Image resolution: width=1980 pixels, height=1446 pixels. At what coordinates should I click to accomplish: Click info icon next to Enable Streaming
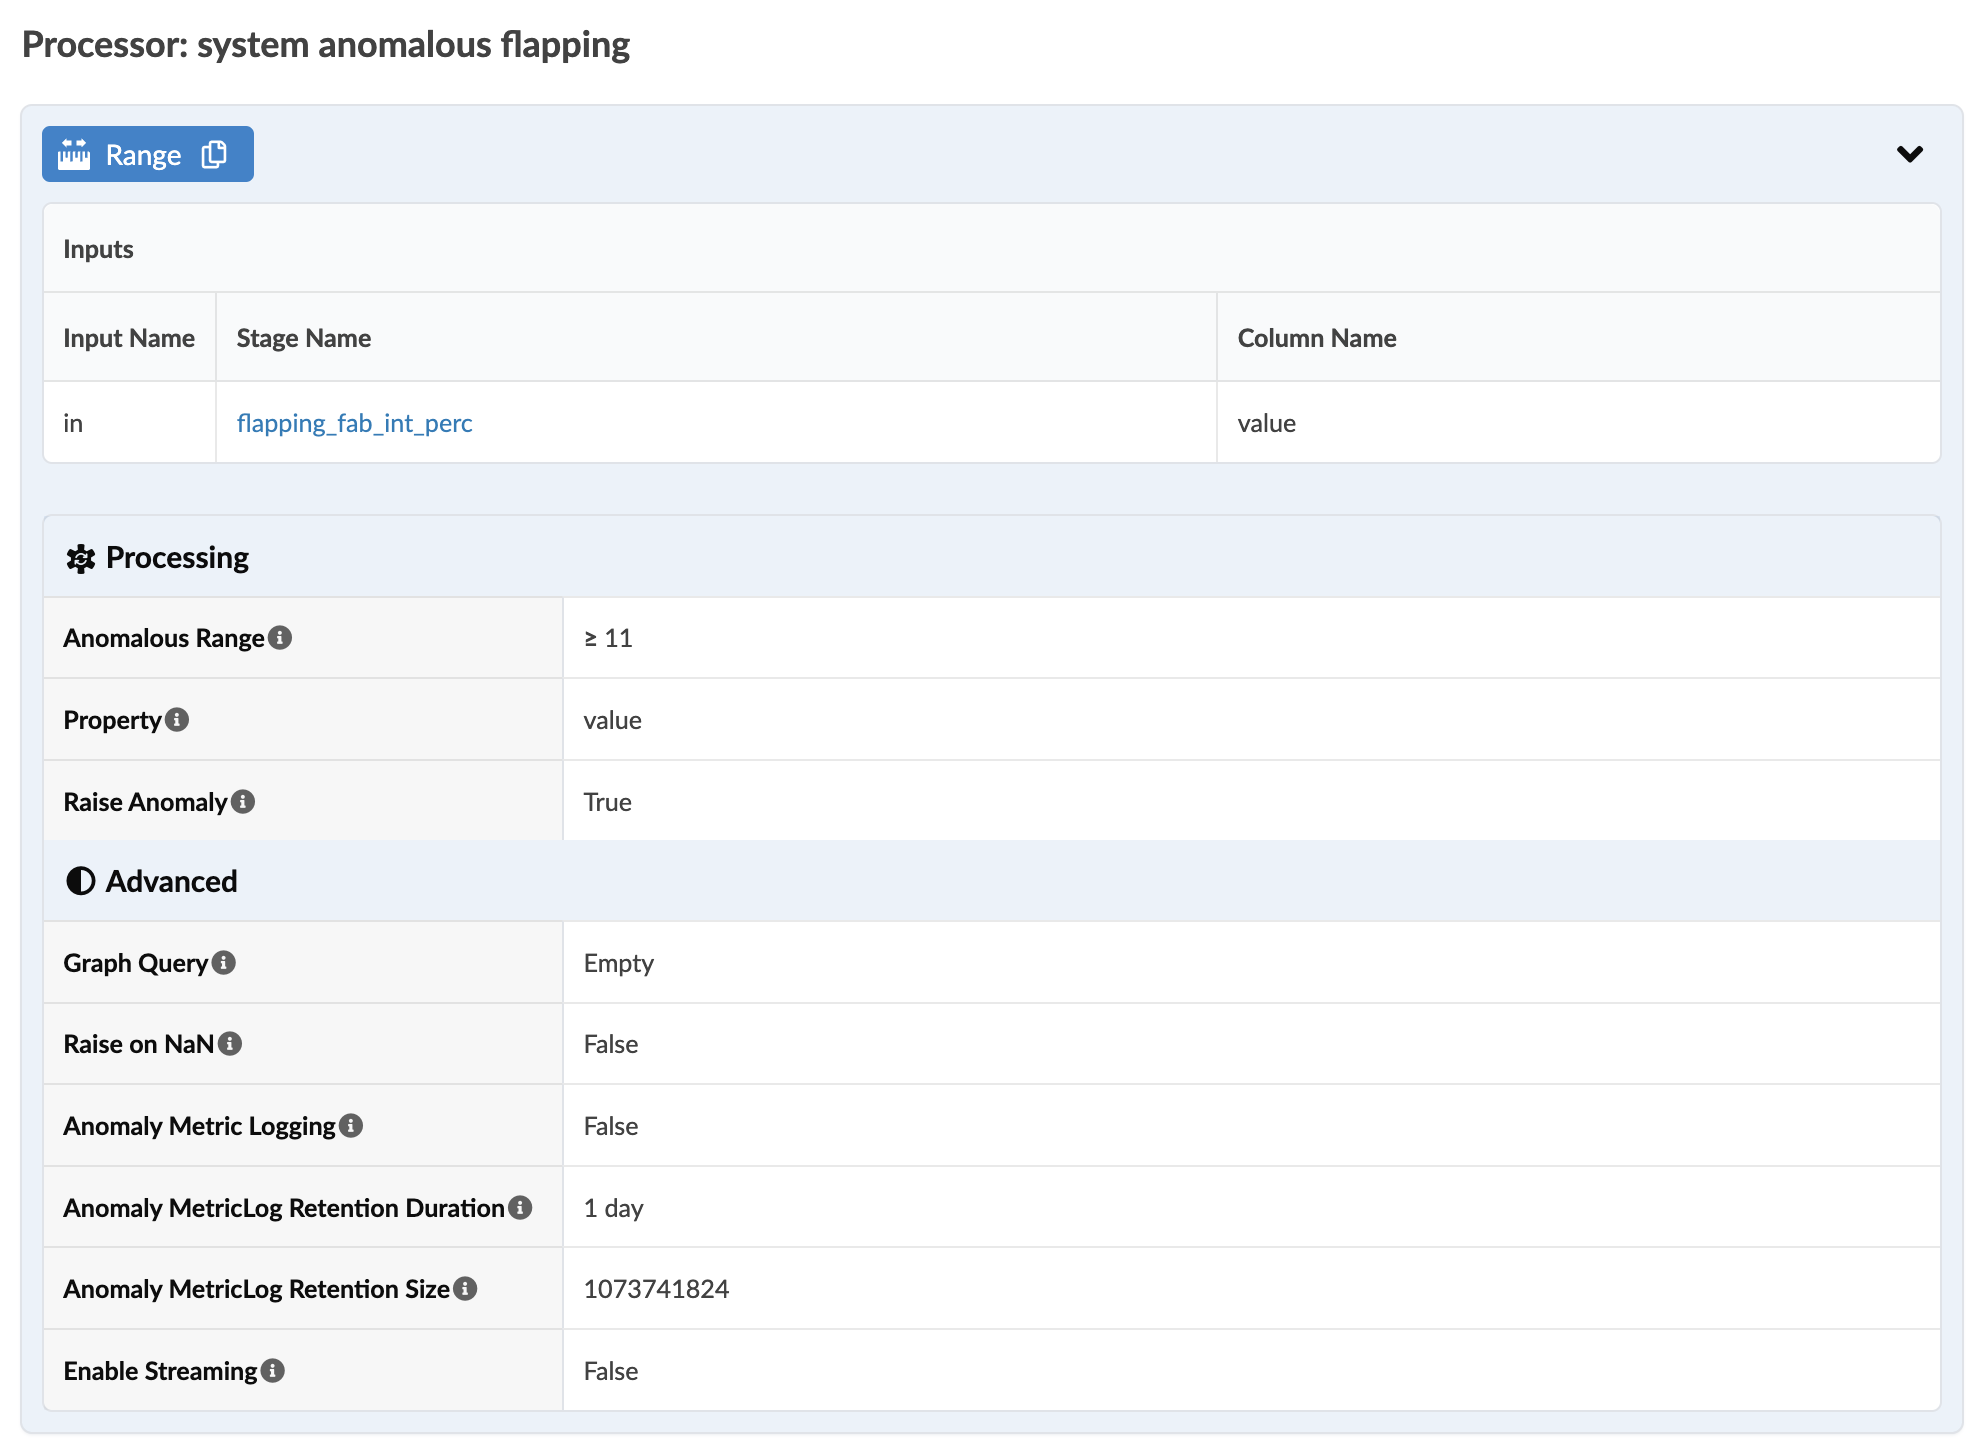coord(273,1370)
